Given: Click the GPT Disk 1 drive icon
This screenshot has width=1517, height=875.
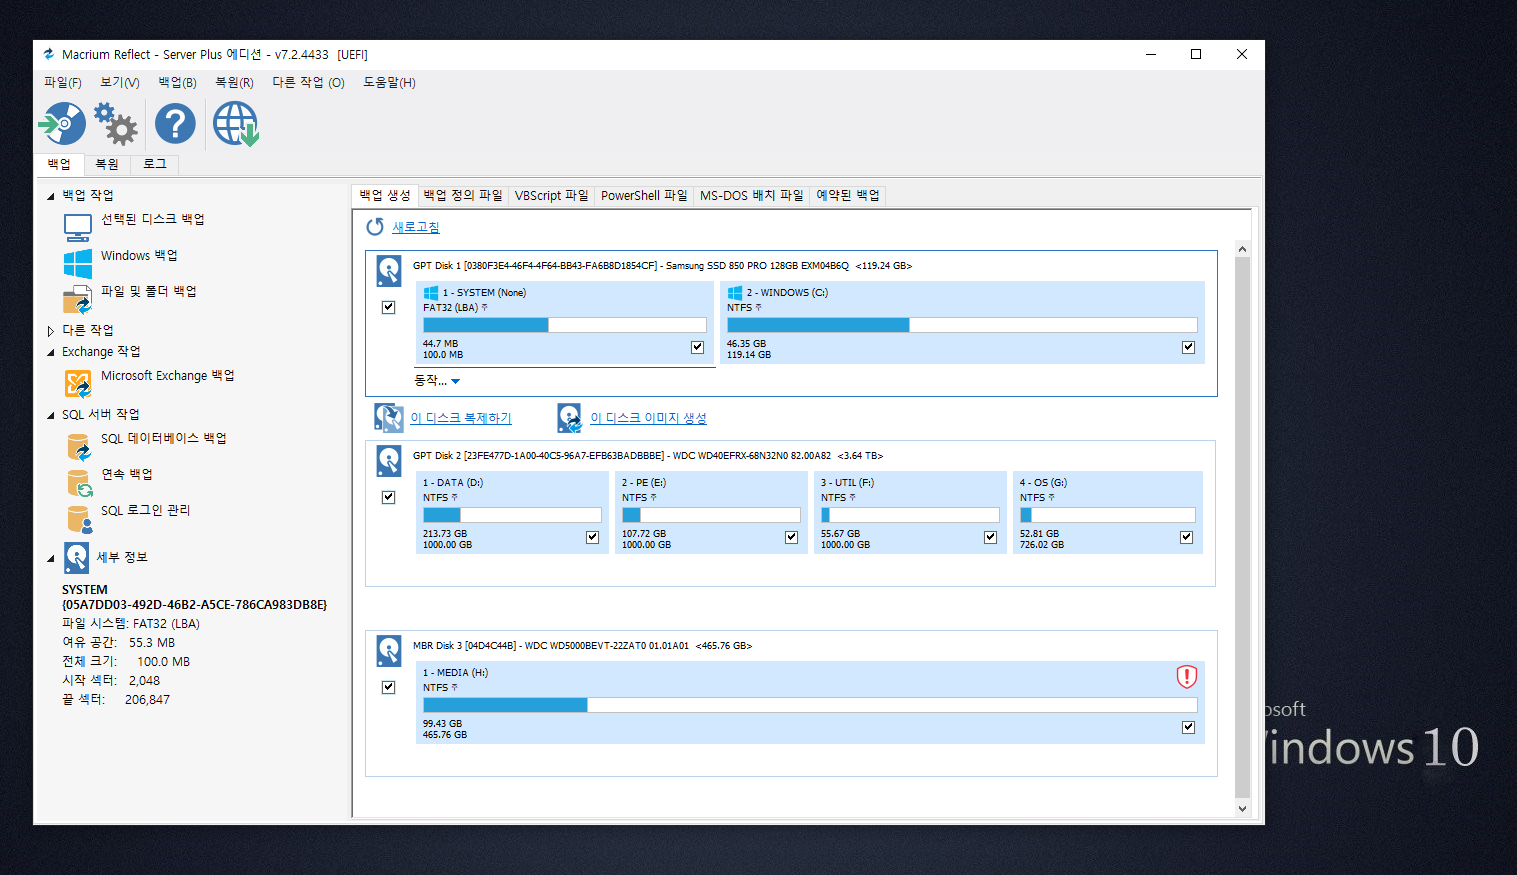Looking at the screenshot, I should (389, 270).
